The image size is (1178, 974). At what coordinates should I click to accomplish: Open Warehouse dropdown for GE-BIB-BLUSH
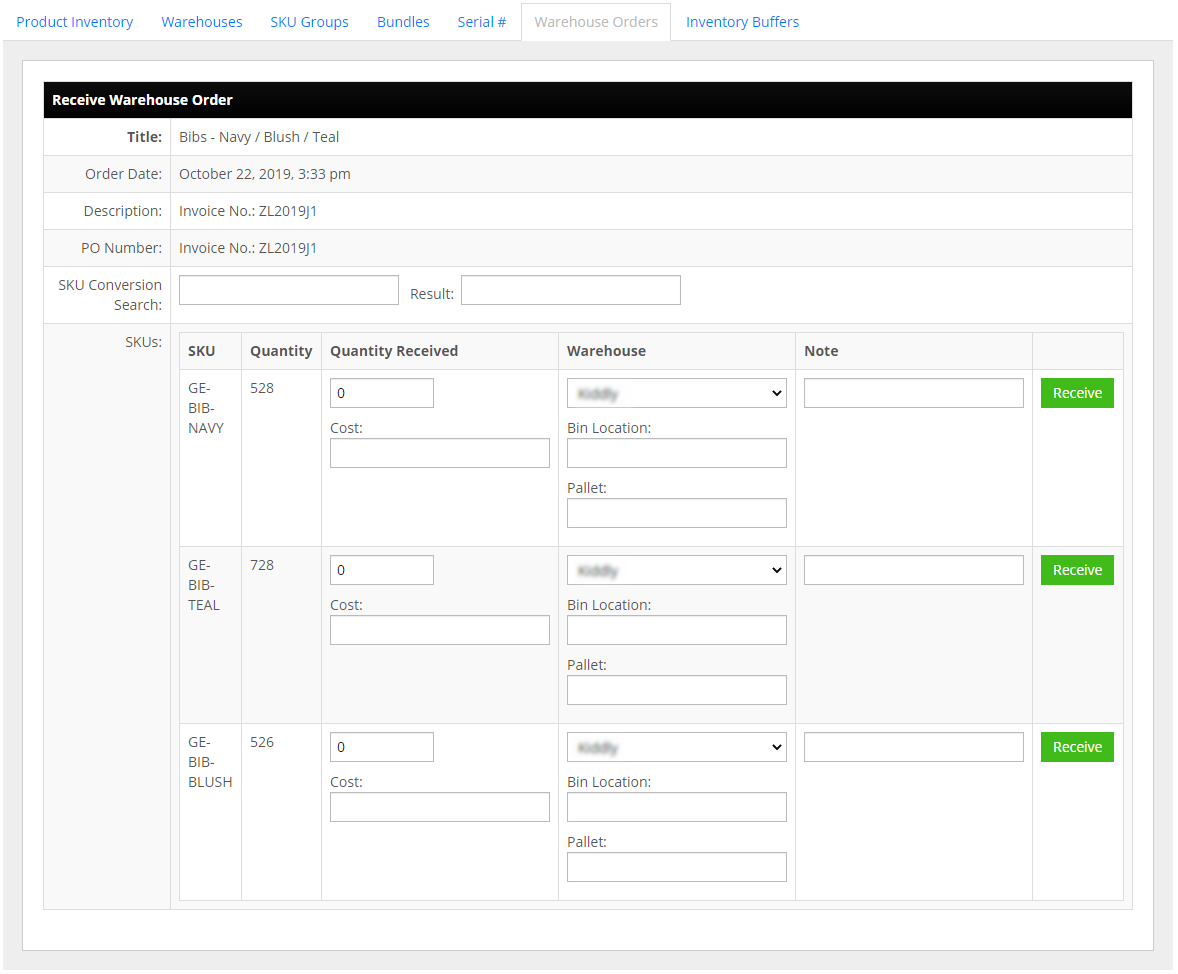(676, 748)
